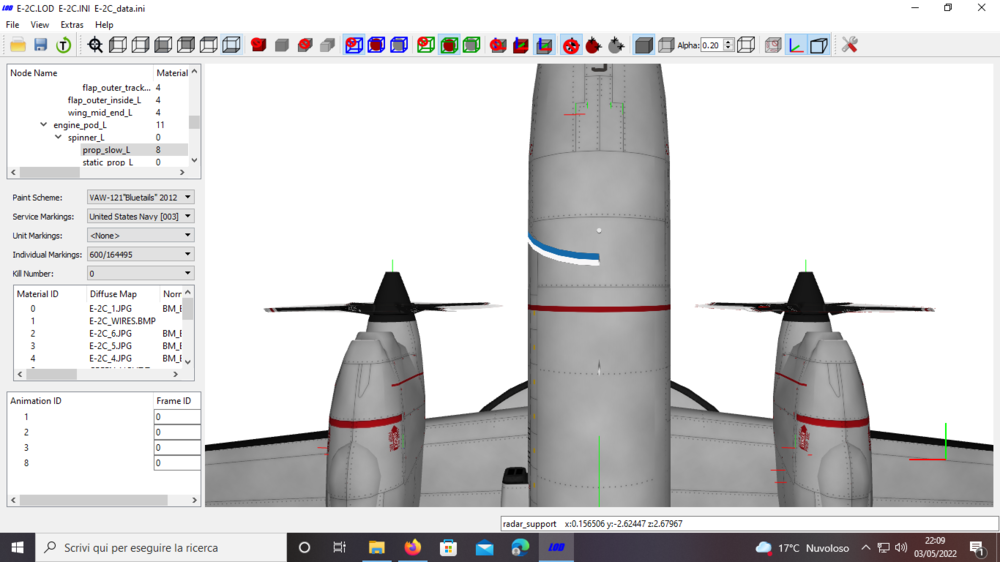Open the View menu
Viewport: 1000px width, 562px height.
tap(40, 25)
